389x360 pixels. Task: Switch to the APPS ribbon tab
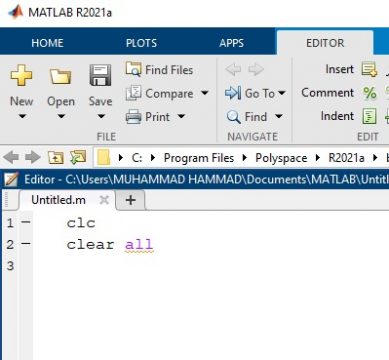(231, 43)
